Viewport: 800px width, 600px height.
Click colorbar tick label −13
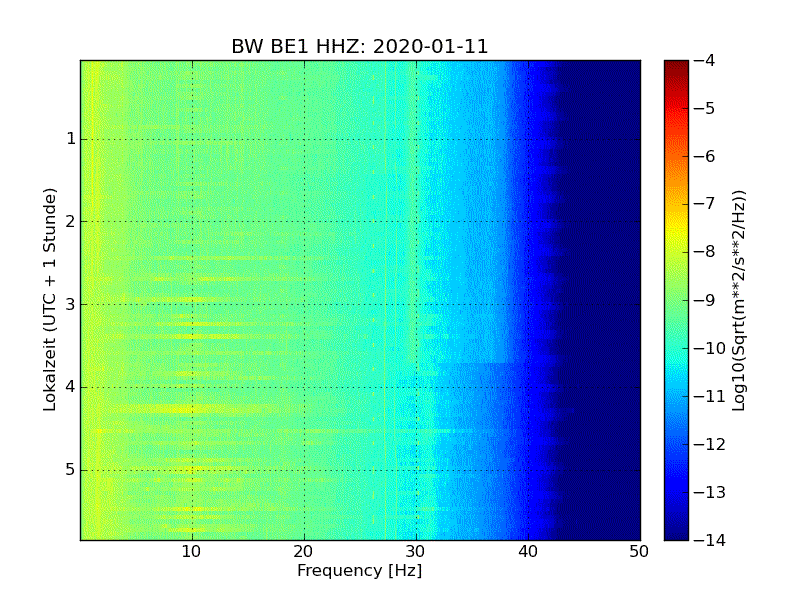tap(710, 492)
